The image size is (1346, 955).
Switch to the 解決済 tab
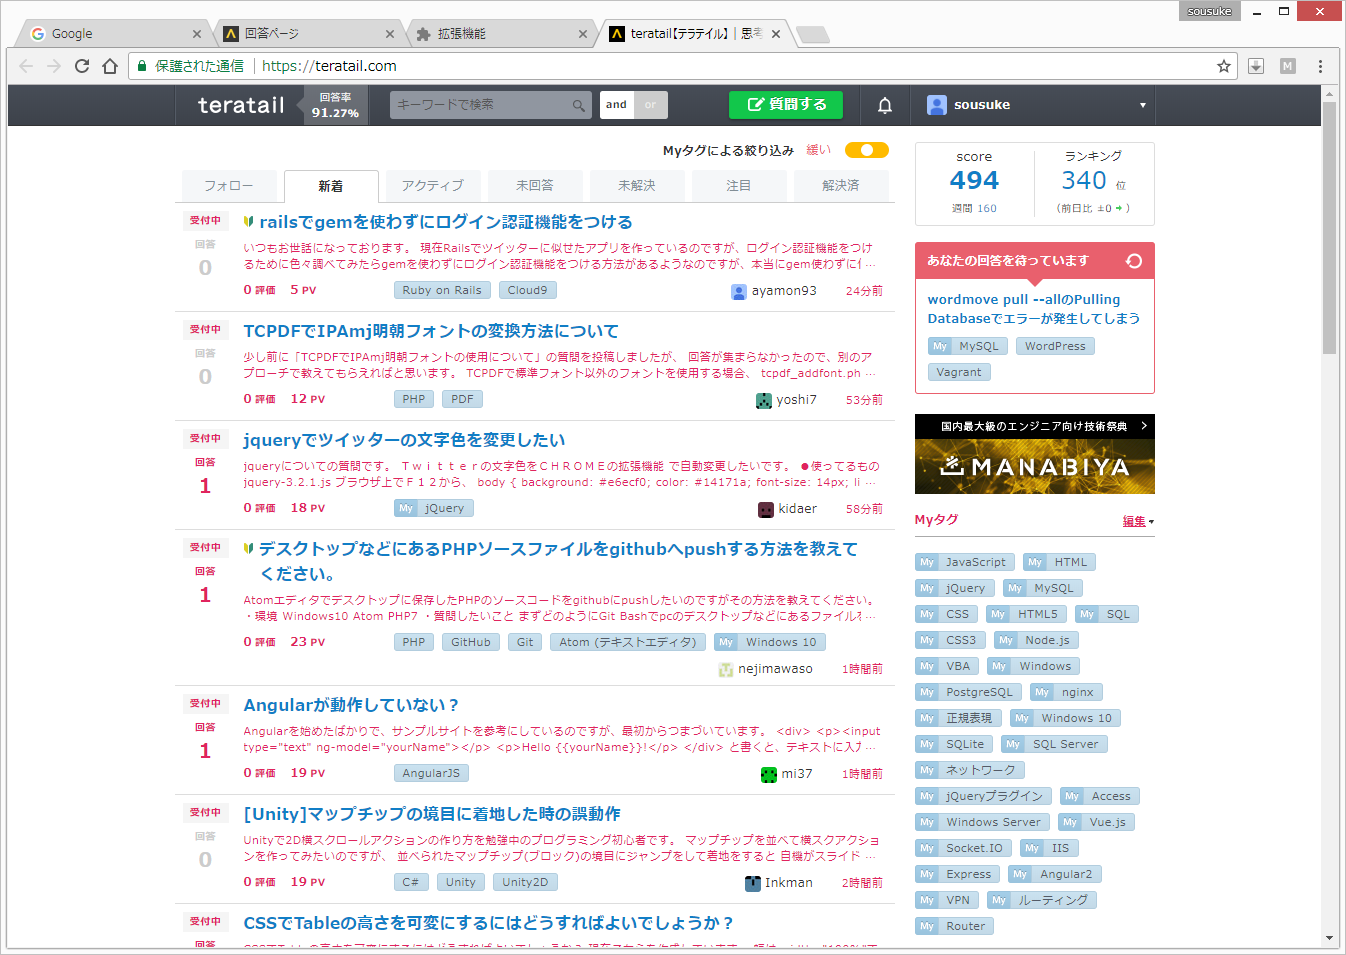coord(841,186)
